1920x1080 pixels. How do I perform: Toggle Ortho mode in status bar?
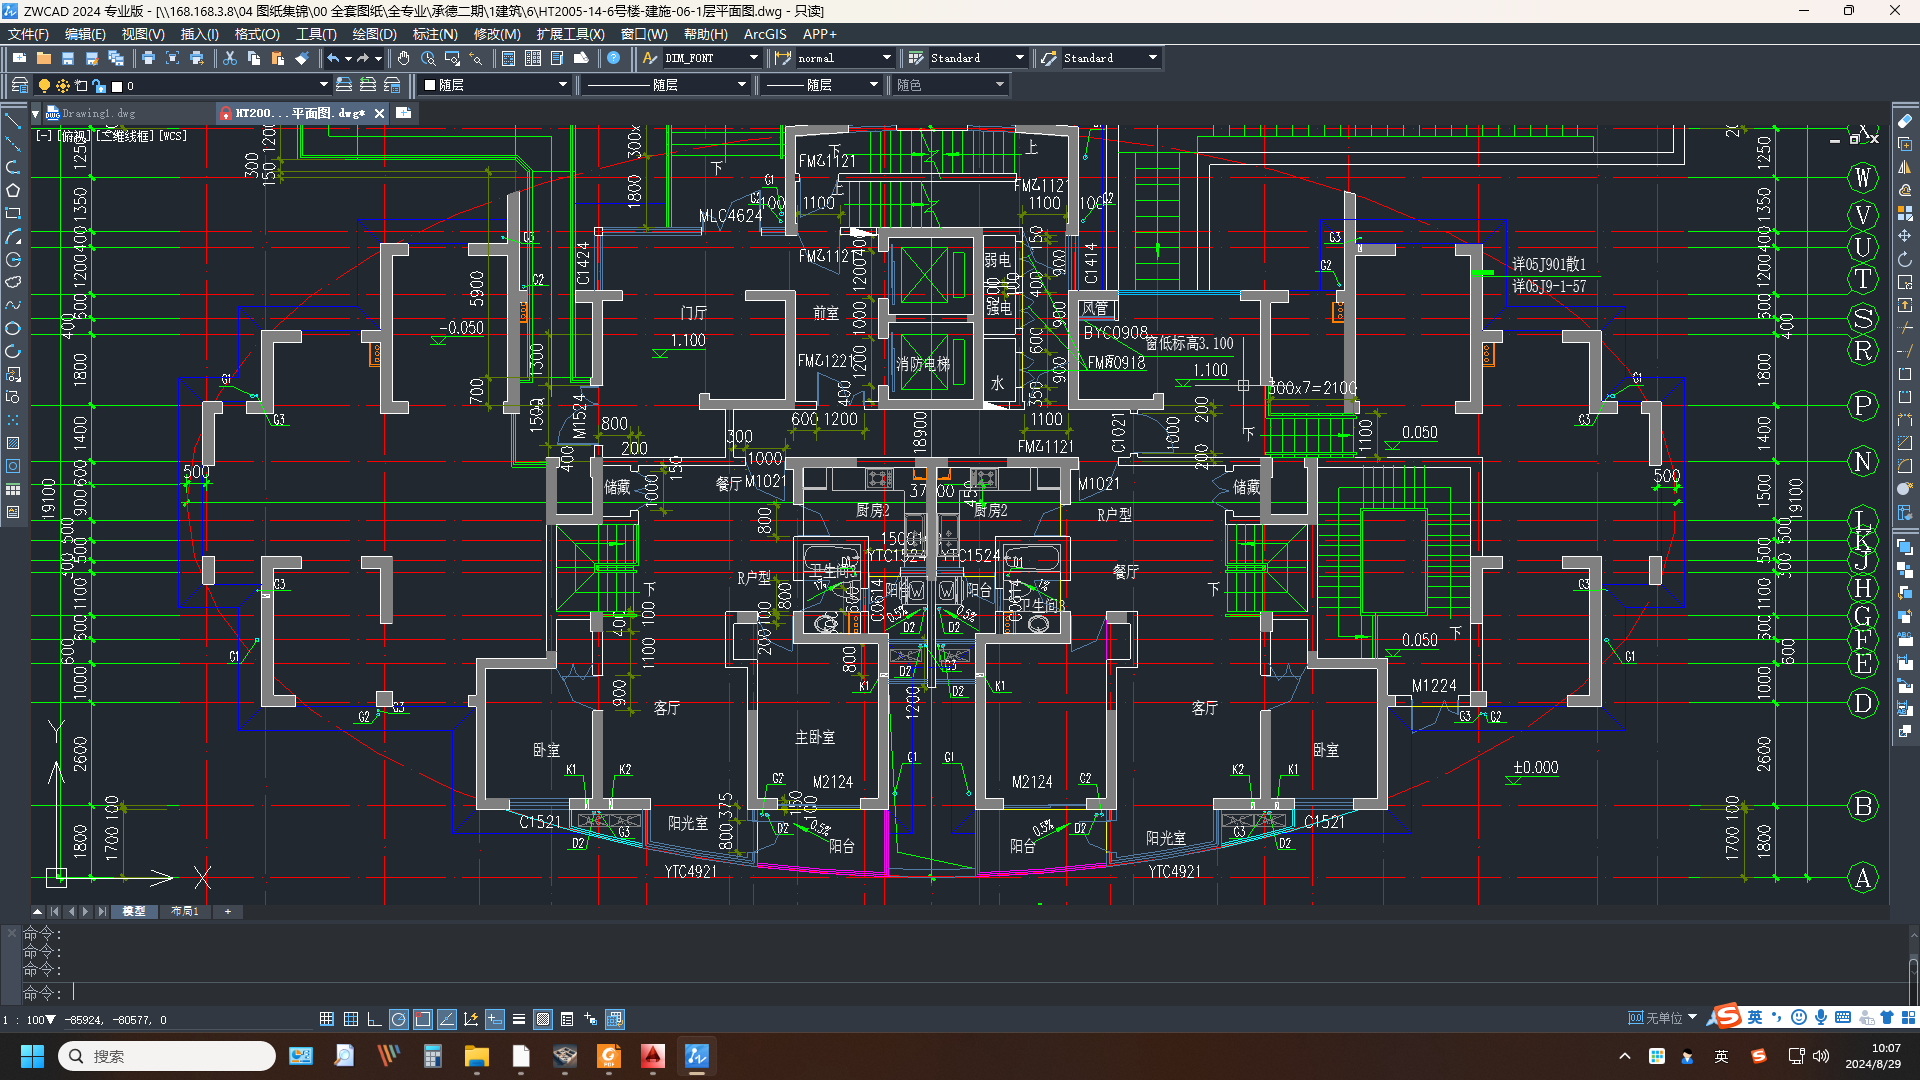tap(374, 1019)
